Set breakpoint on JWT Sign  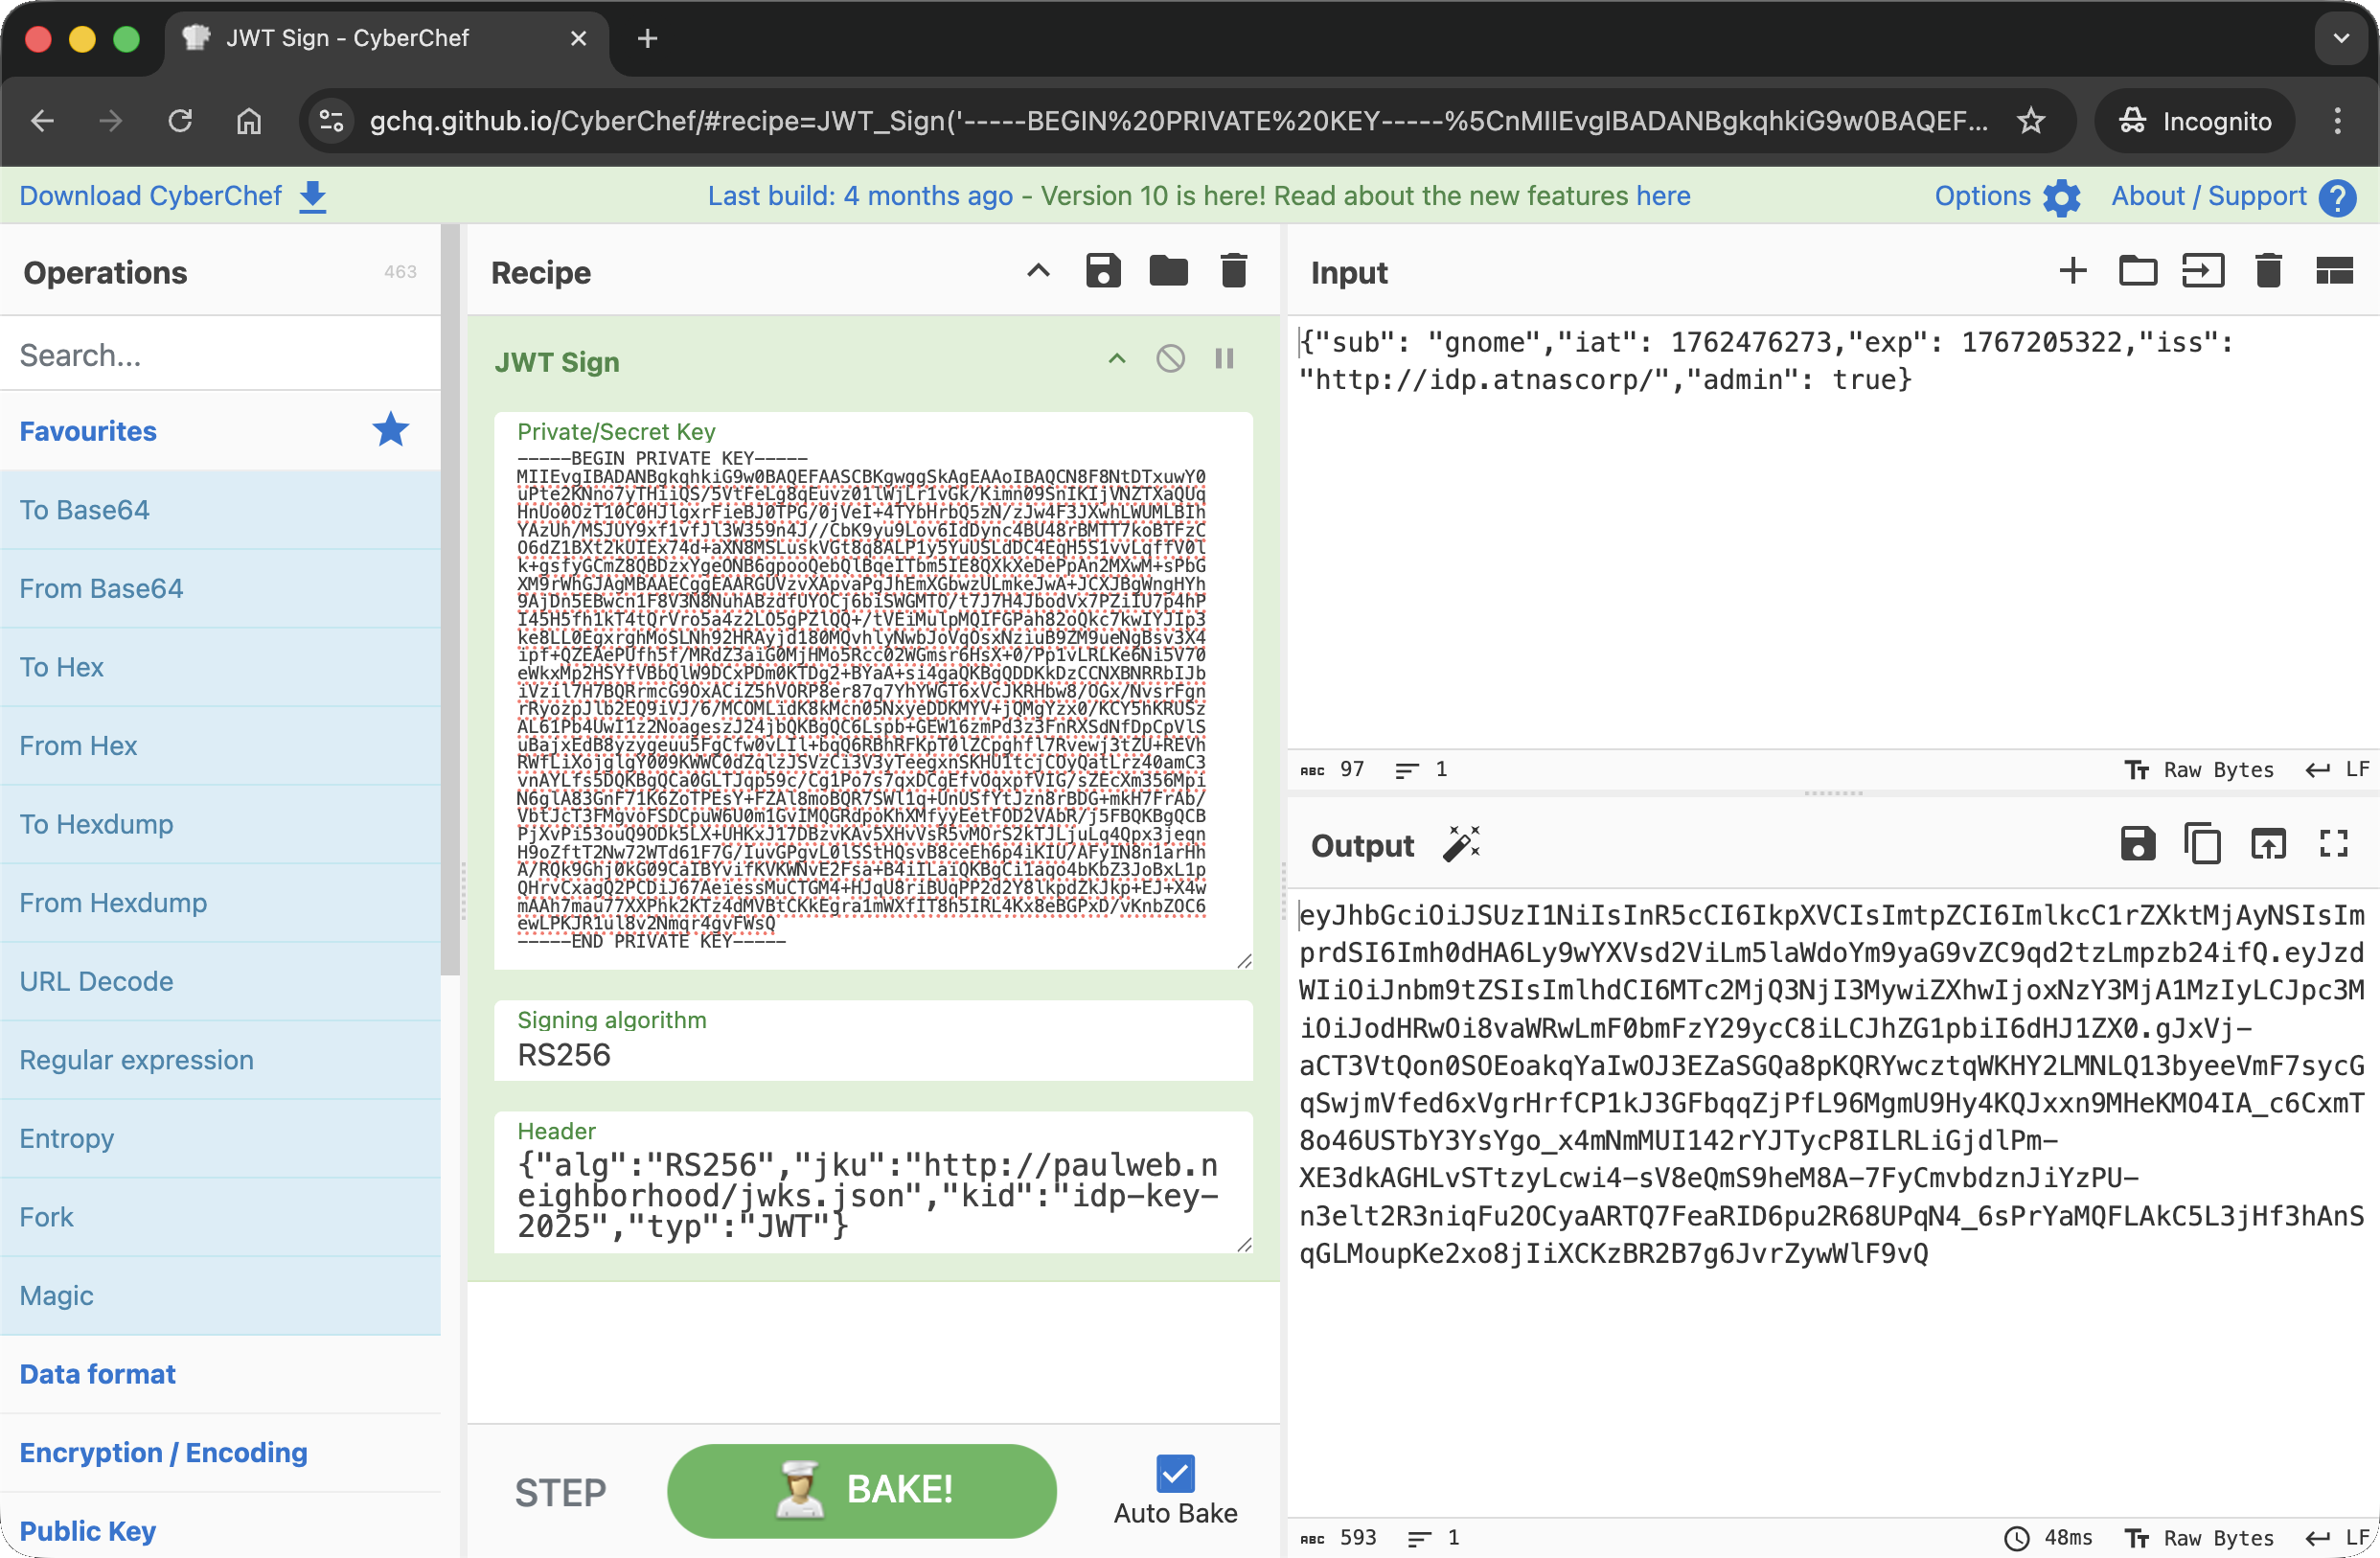1224,359
